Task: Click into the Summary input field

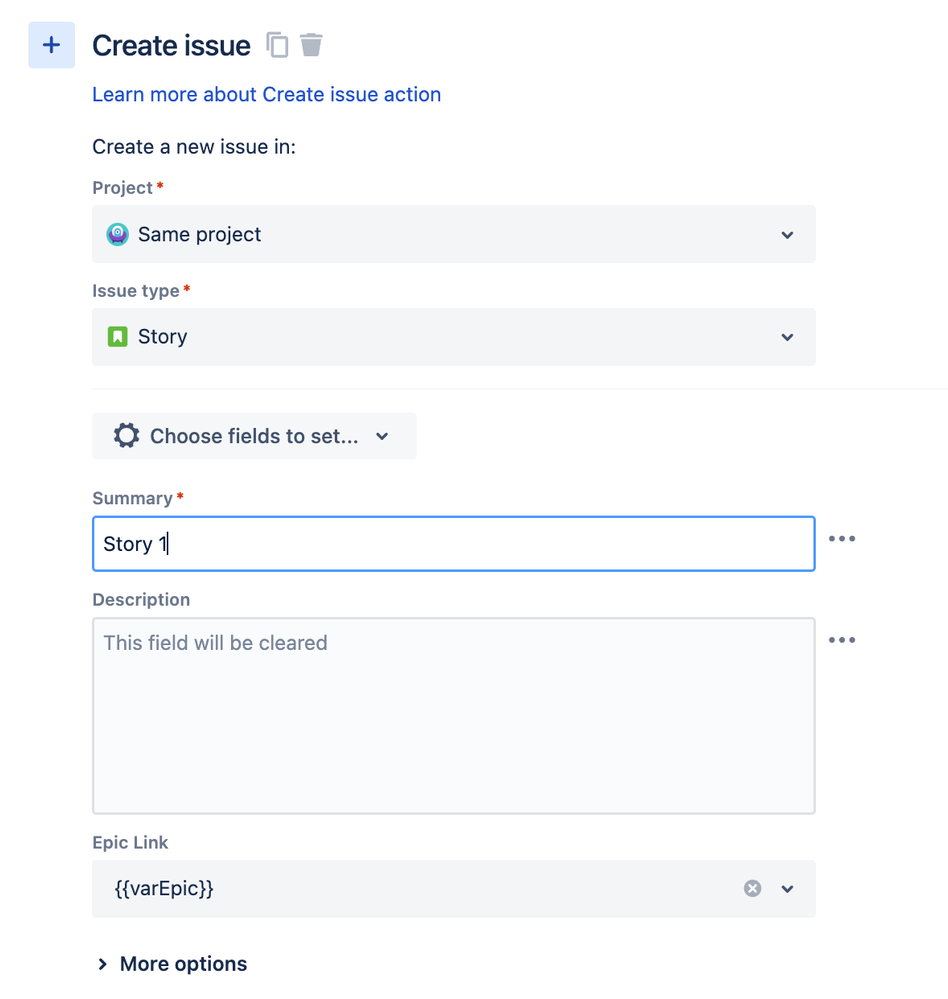Action: tap(453, 544)
